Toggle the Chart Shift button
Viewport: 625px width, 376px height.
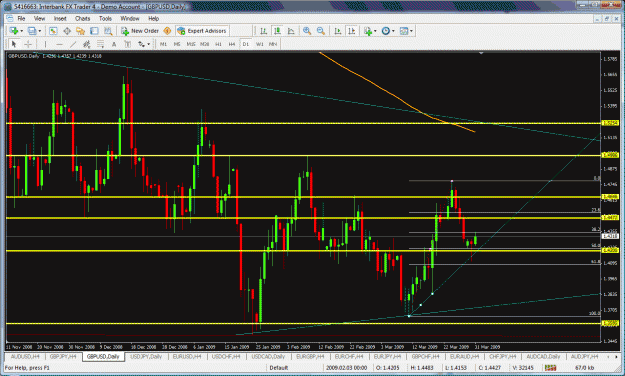tap(352, 31)
